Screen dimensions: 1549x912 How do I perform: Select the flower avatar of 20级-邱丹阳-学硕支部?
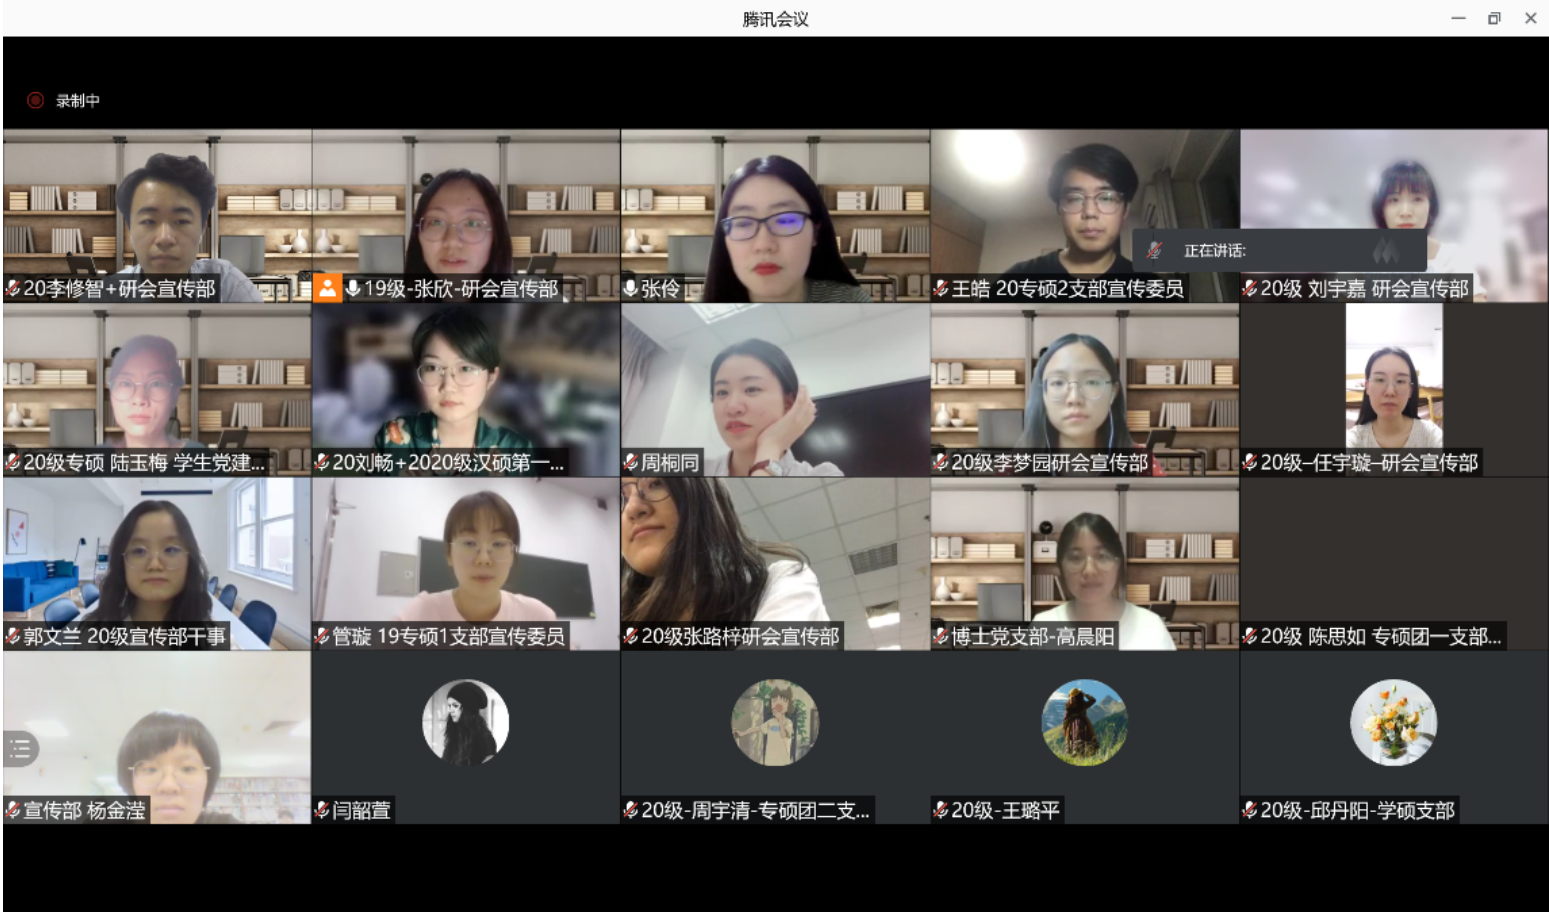point(1393,722)
